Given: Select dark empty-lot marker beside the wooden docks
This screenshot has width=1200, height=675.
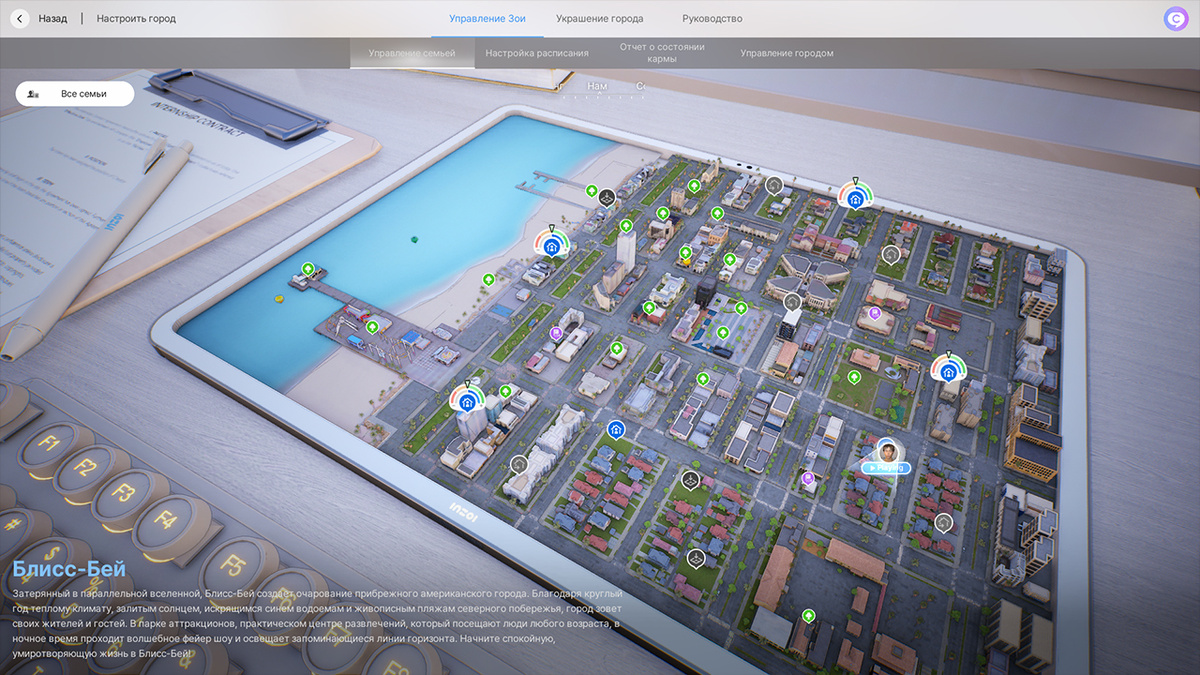Looking at the screenshot, I should pos(606,197).
